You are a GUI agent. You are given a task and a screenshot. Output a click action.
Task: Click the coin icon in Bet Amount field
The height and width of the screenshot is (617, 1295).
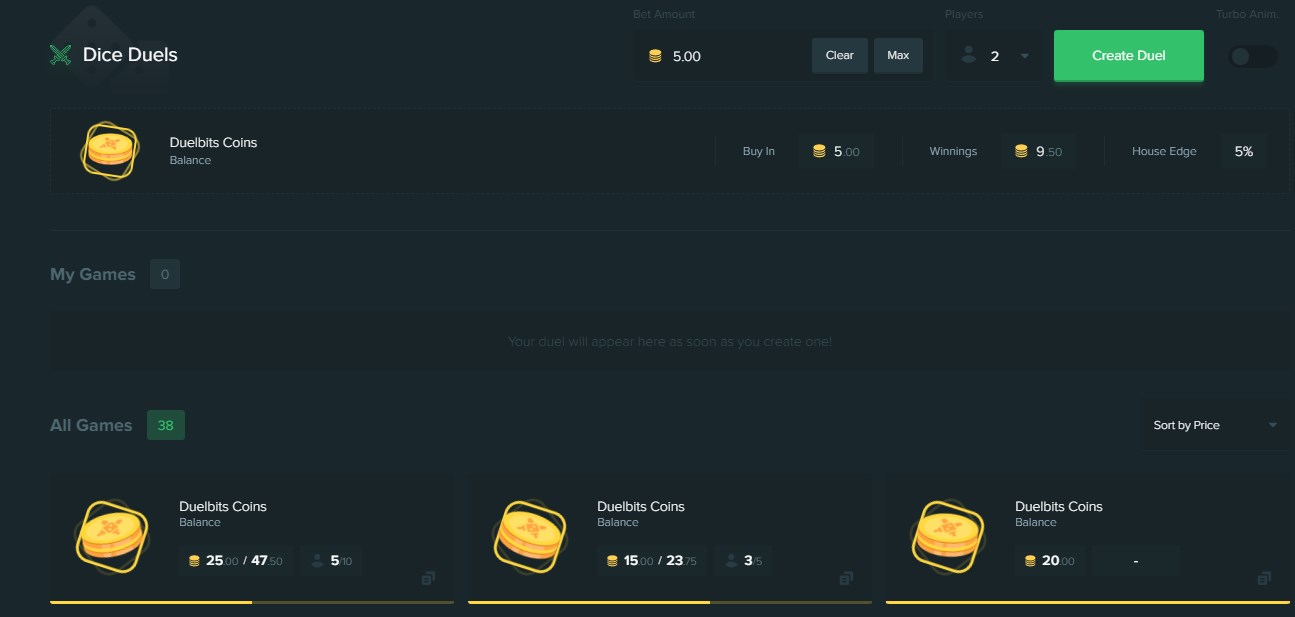(x=655, y=57)
